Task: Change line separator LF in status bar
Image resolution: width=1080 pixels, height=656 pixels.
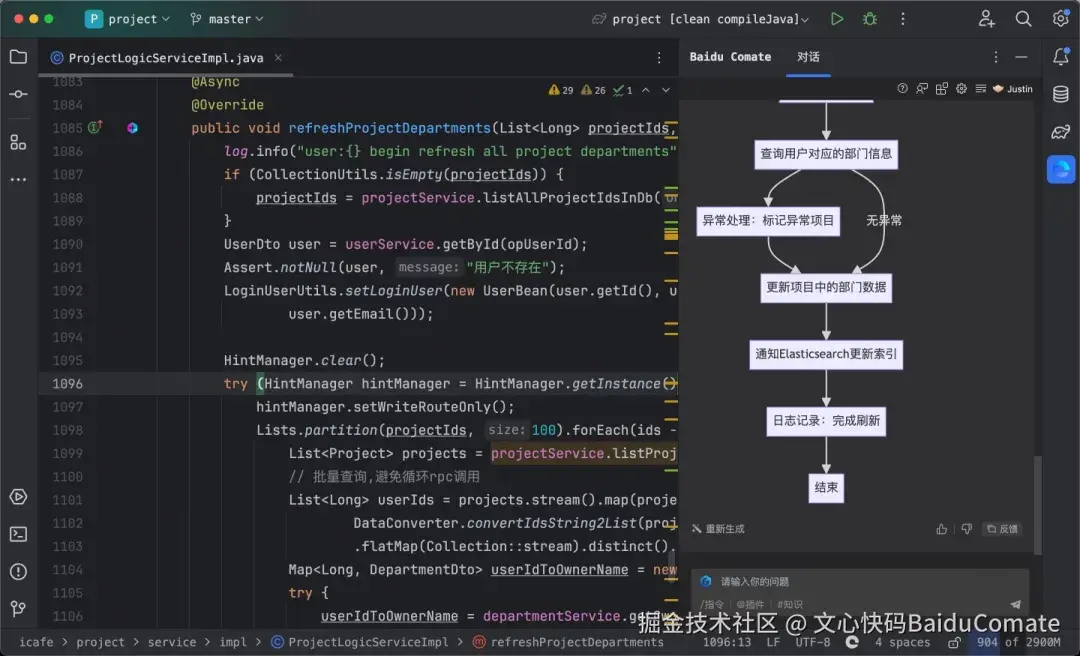Action: 773,642
